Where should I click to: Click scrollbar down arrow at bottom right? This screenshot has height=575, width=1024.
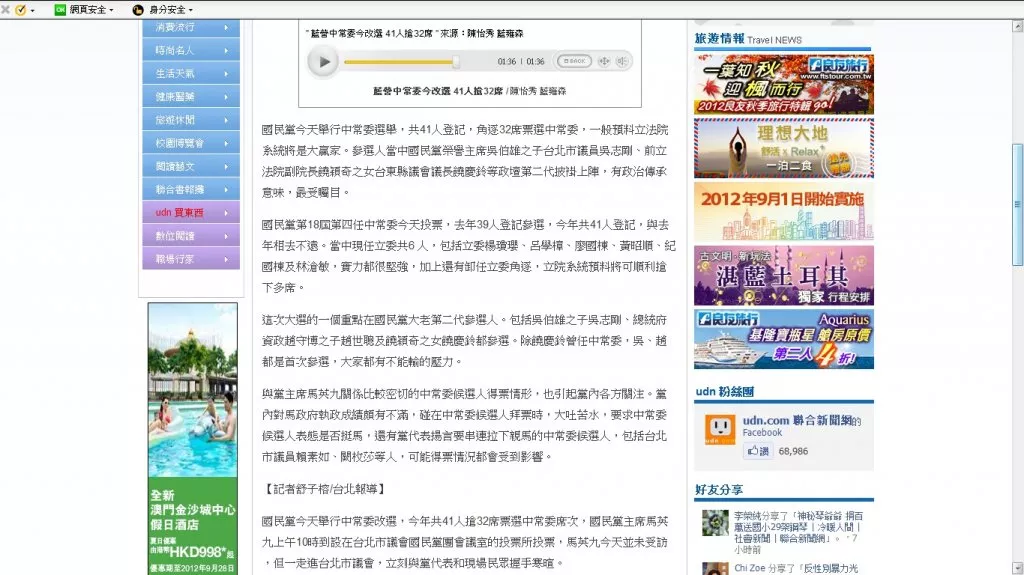(1017, 567)
